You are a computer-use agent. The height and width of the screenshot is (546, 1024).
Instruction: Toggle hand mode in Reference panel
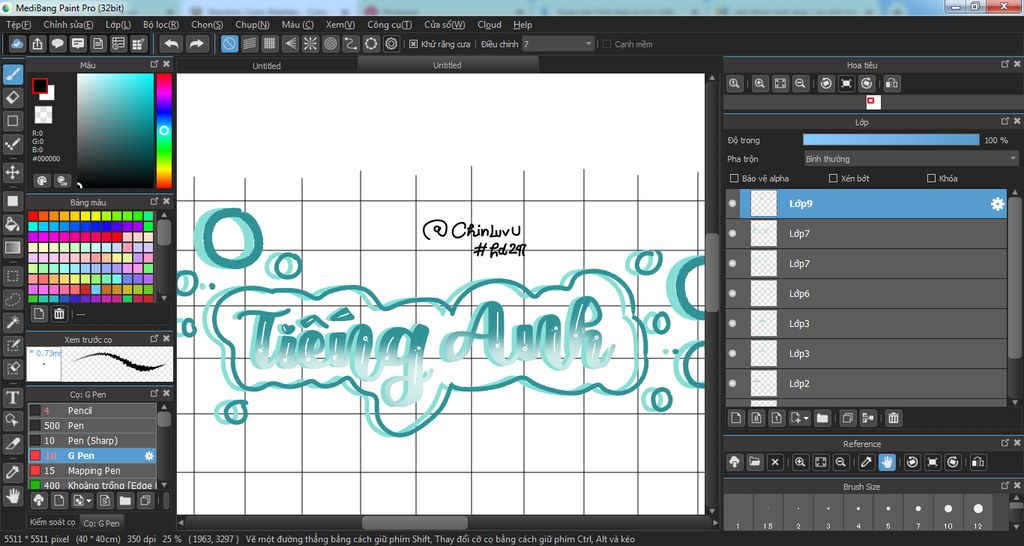[x=886, y=462]
